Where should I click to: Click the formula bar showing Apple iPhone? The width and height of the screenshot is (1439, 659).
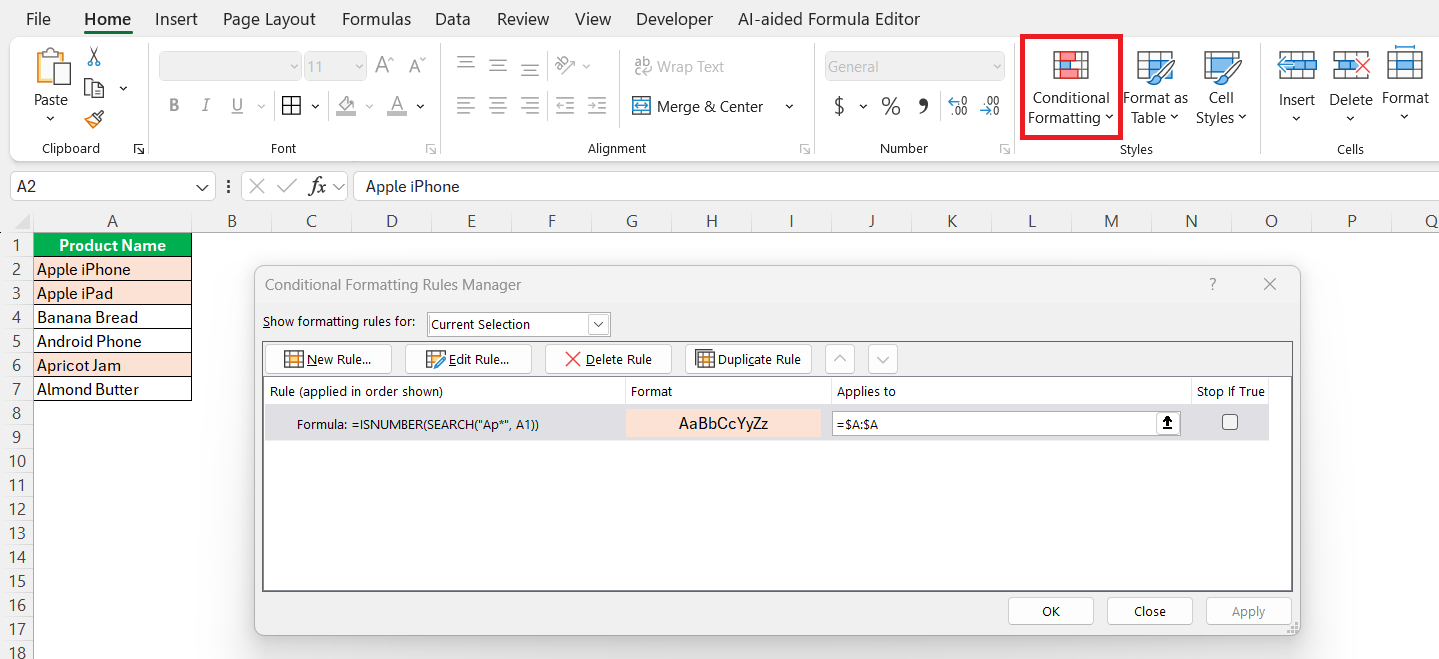click(896, 186)
